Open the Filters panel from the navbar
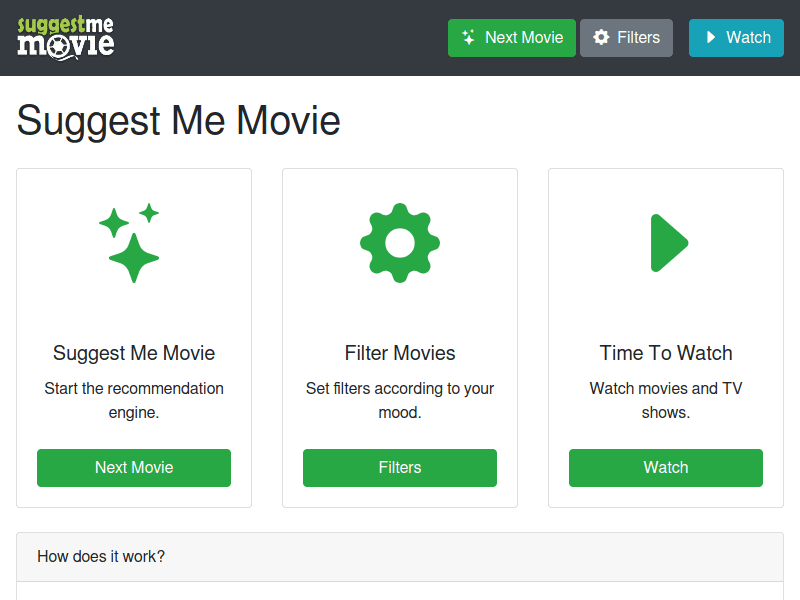 [626, 37]
